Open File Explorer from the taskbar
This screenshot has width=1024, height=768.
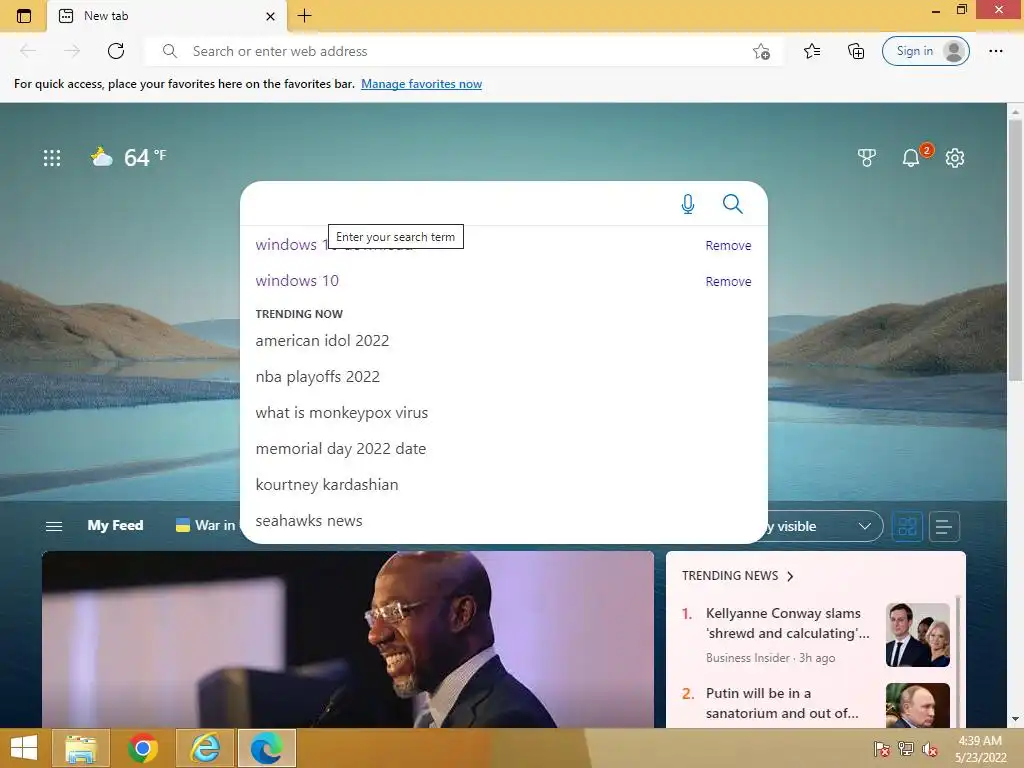tap(80, 748)
